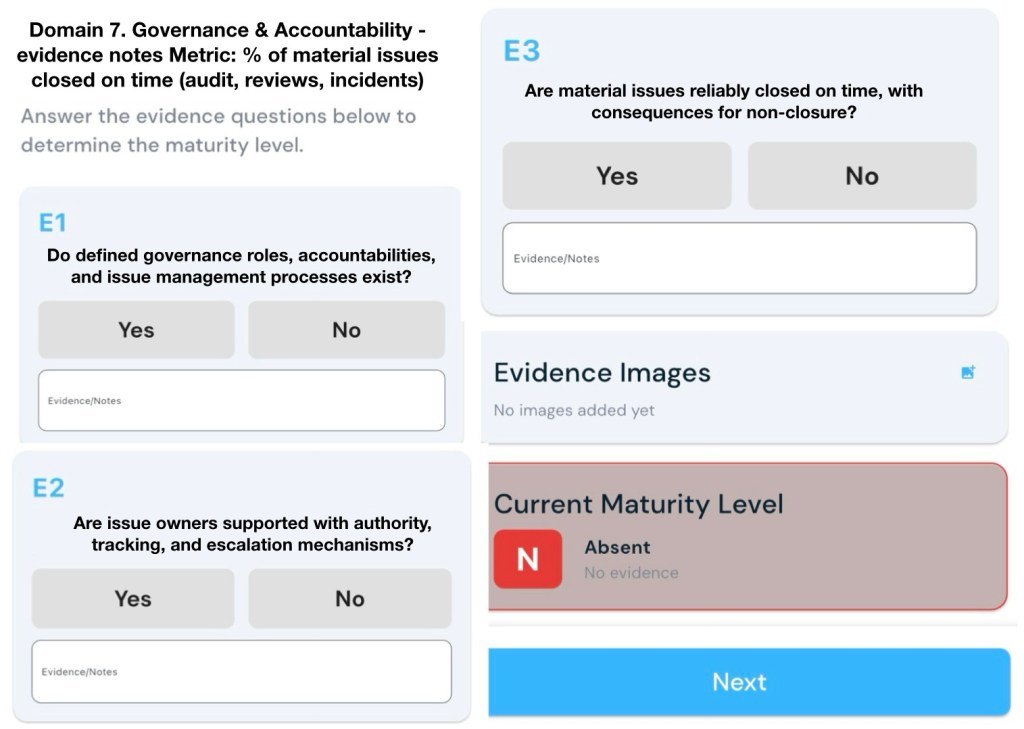
Task: Click the E2 section label
Action: coord(48,487)
